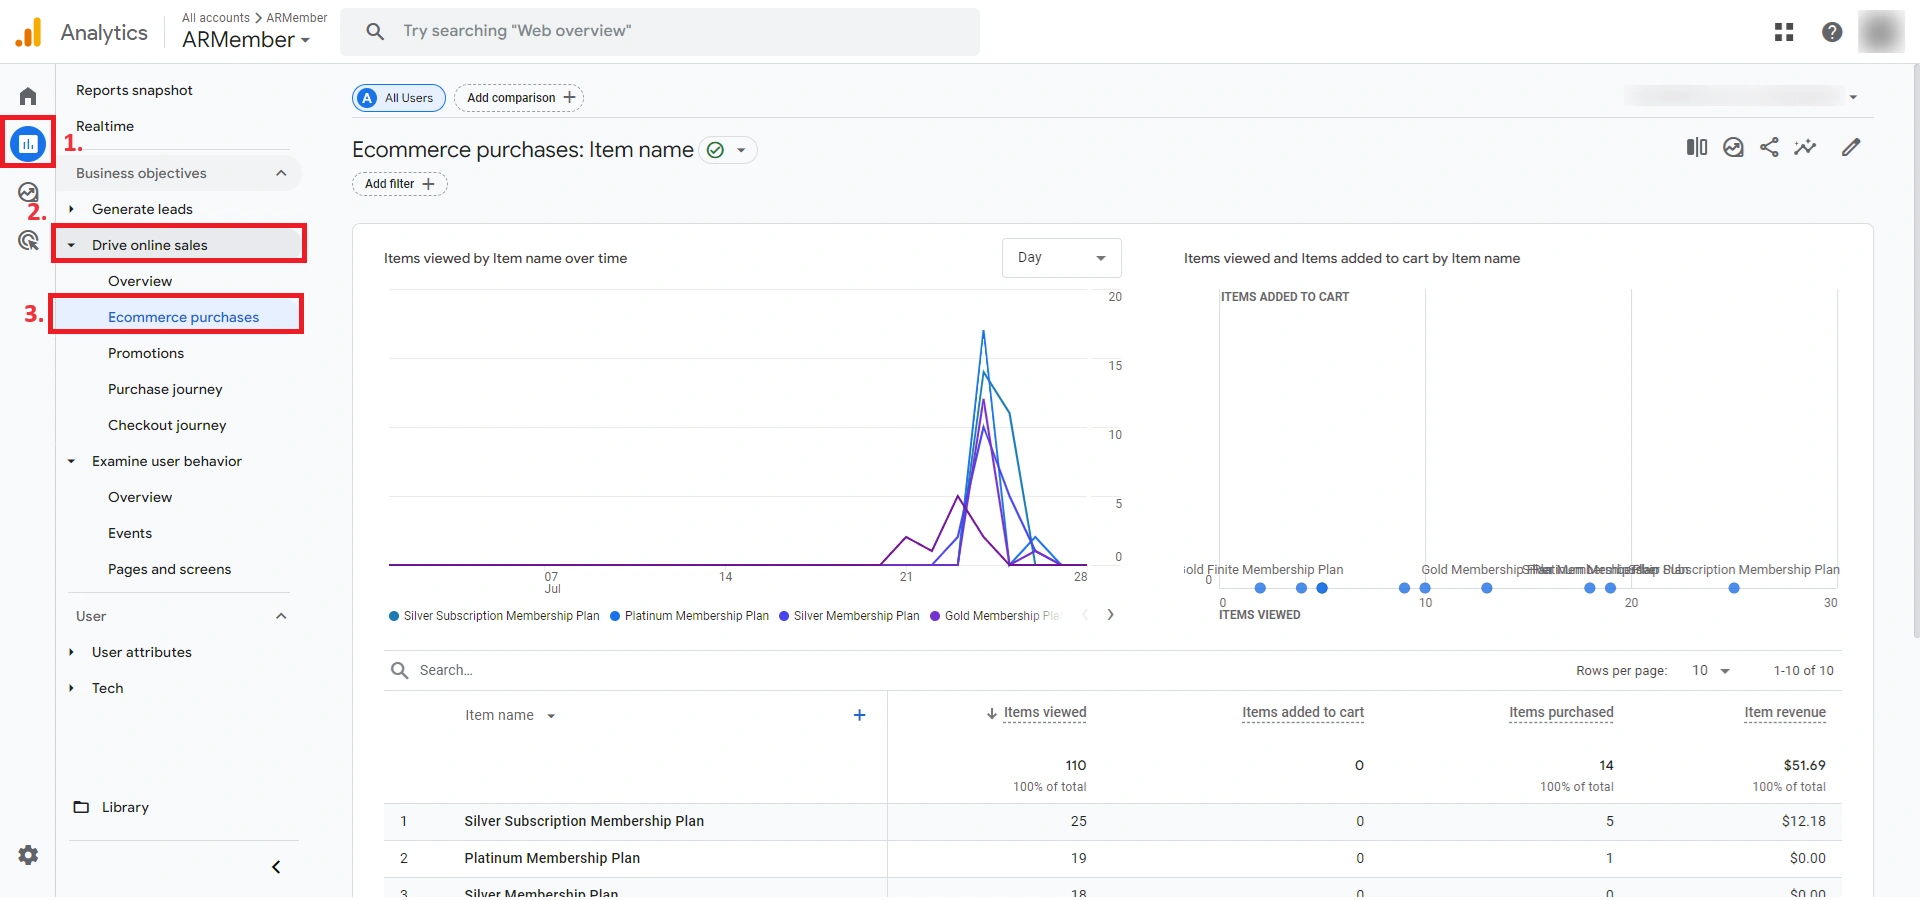Open the date range dropdown arrow
1920x900 pixels.
1853,97
